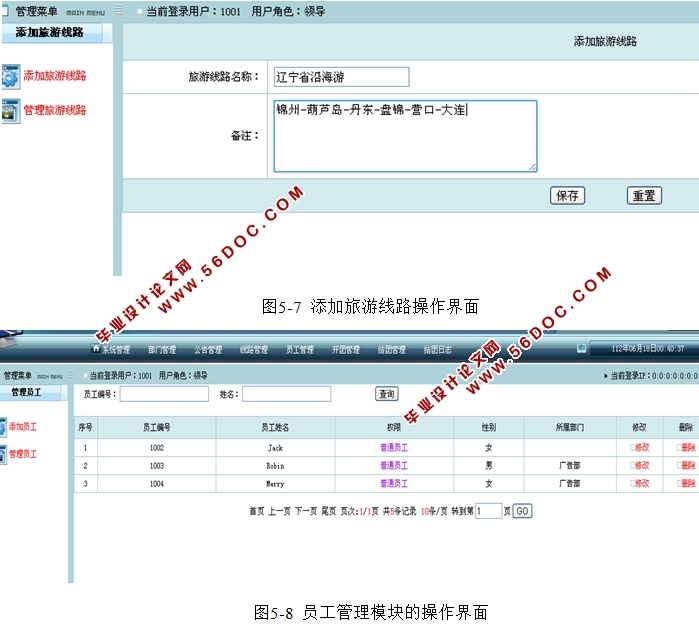
Task: Focus the page number jump field
Action: coord(489,511)
